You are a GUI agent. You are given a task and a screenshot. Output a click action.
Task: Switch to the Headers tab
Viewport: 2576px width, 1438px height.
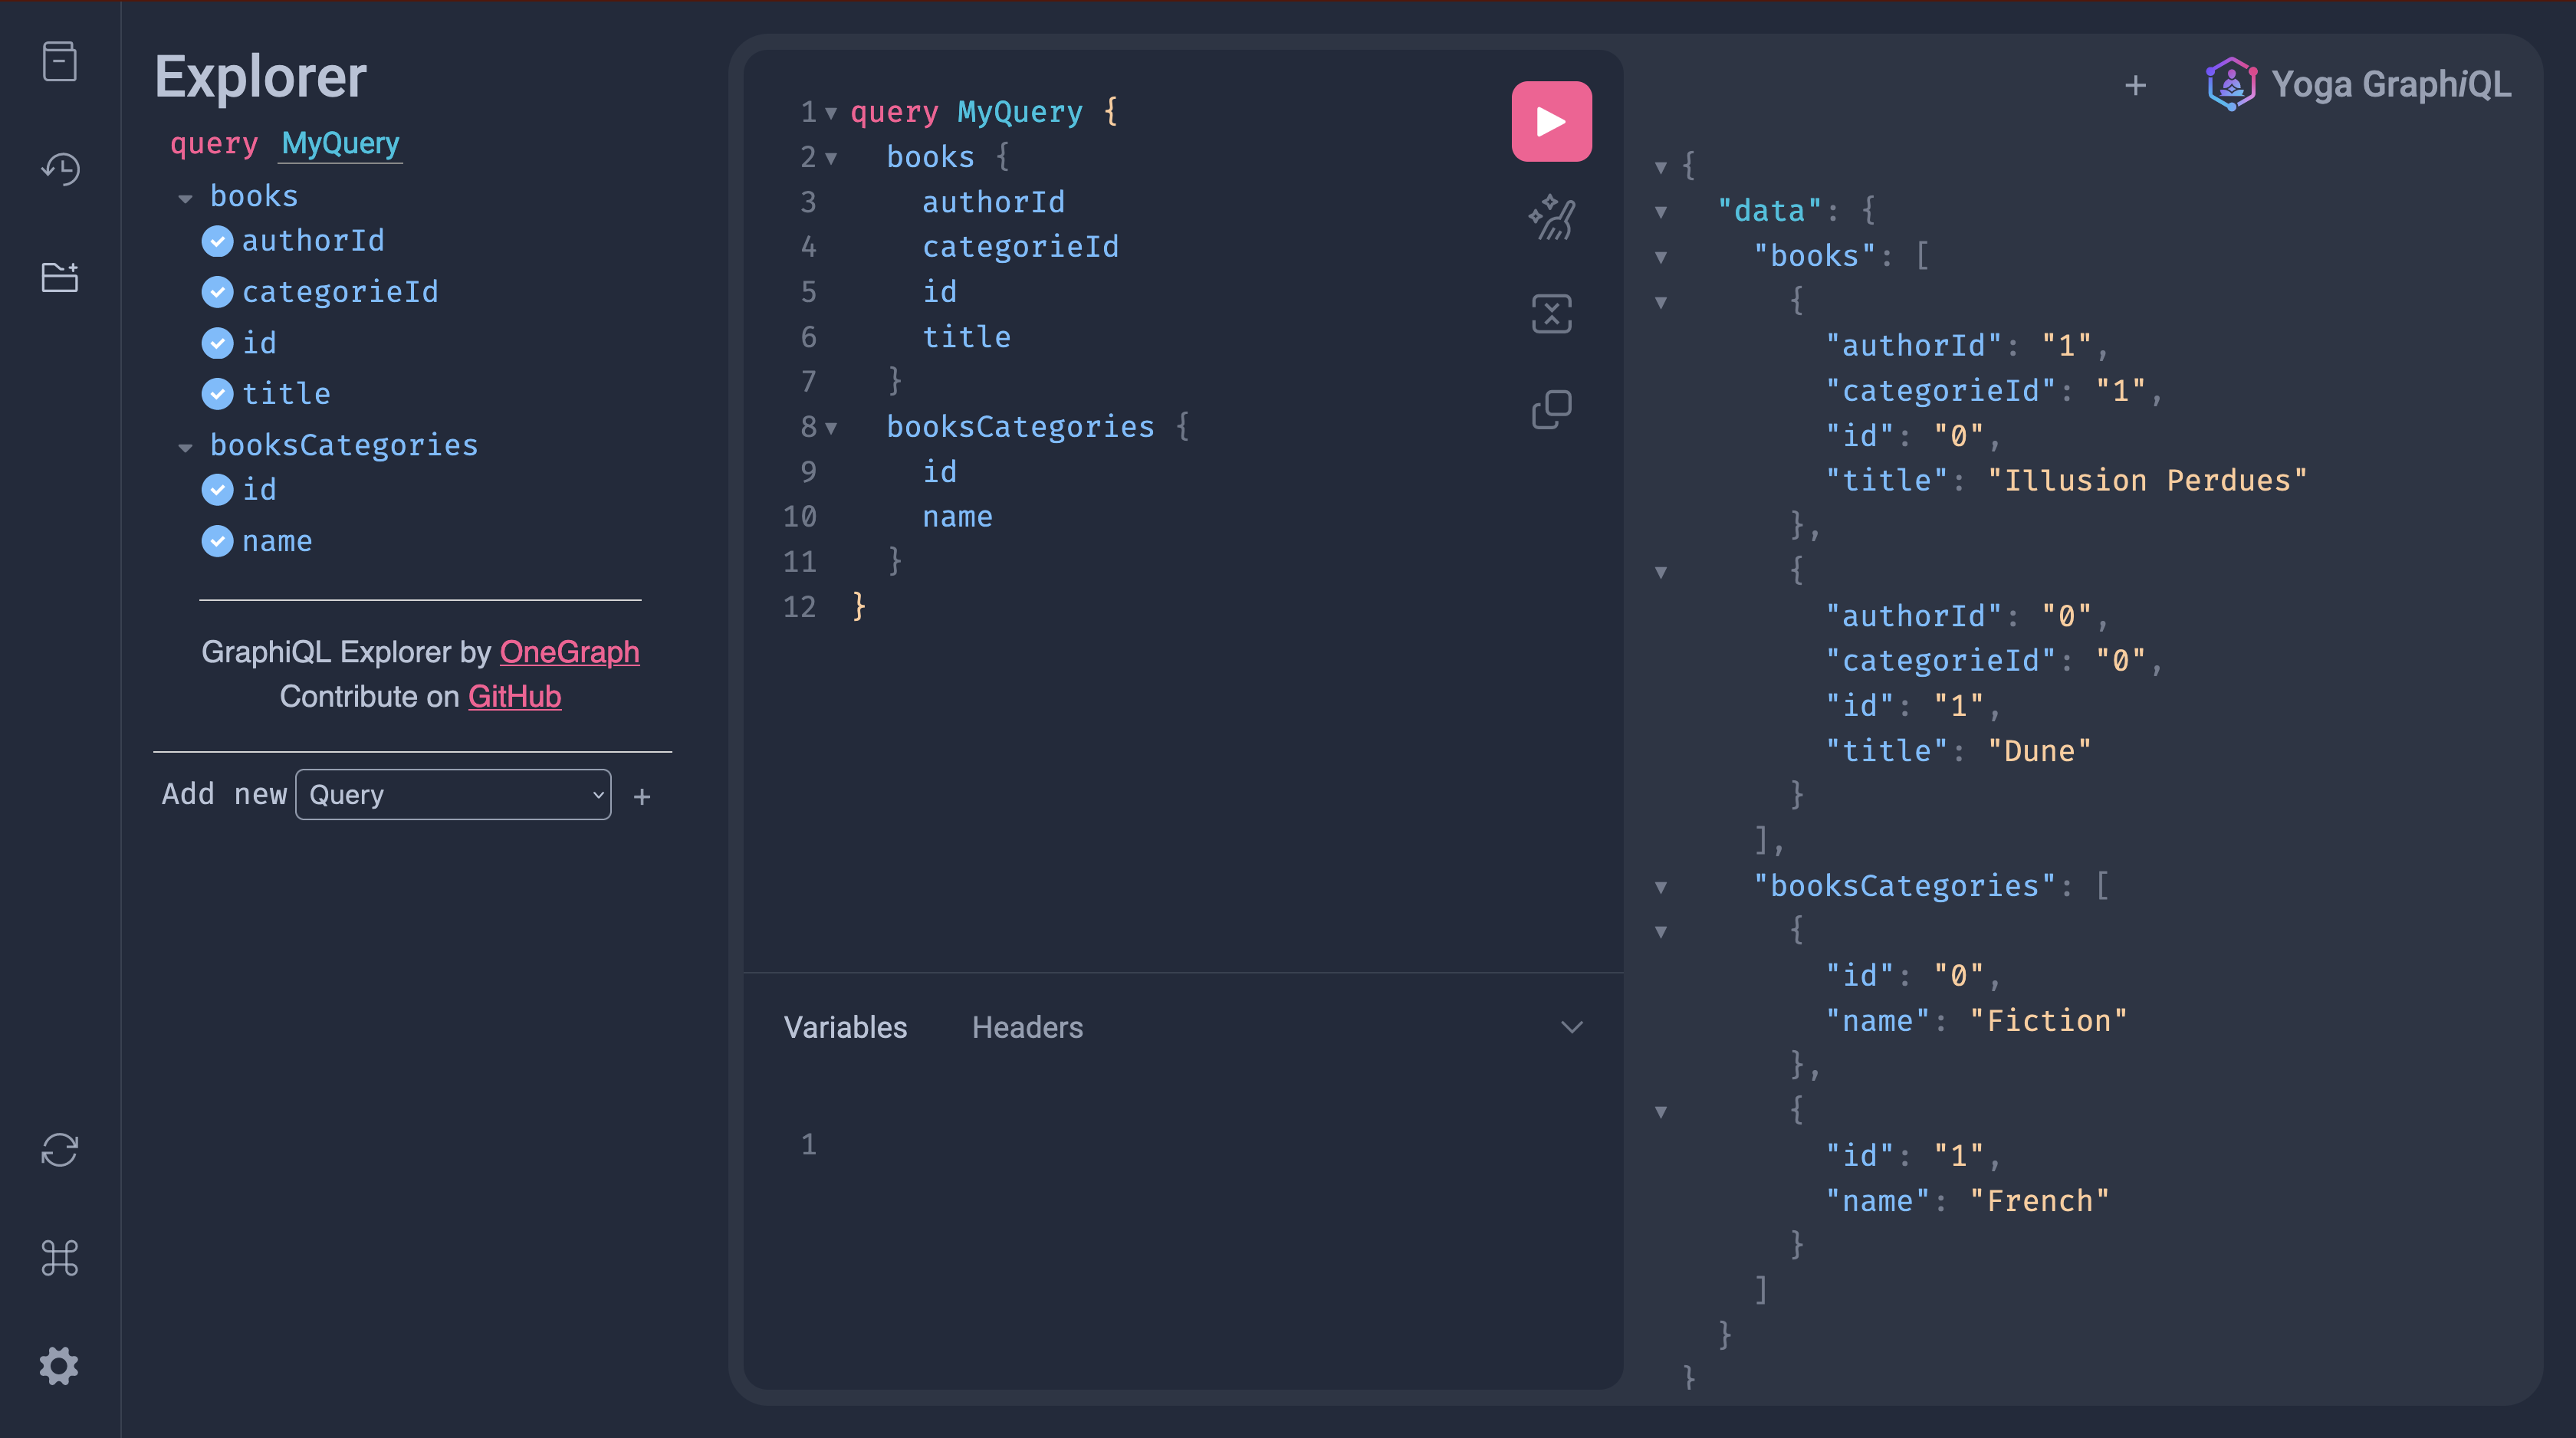click(x=1027, y=1027)
